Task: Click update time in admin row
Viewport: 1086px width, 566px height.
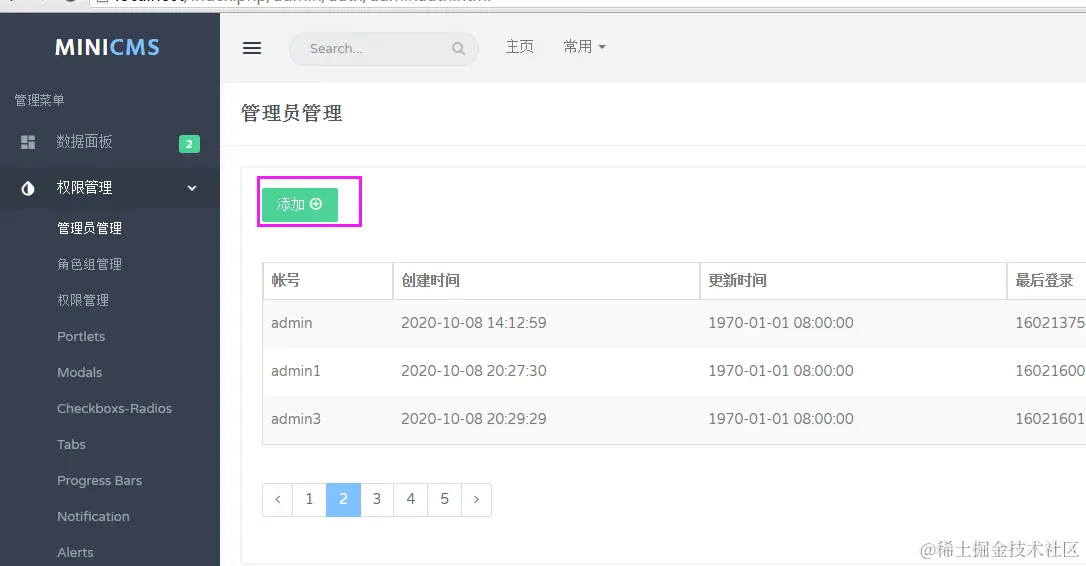Action: click(781, 323)
